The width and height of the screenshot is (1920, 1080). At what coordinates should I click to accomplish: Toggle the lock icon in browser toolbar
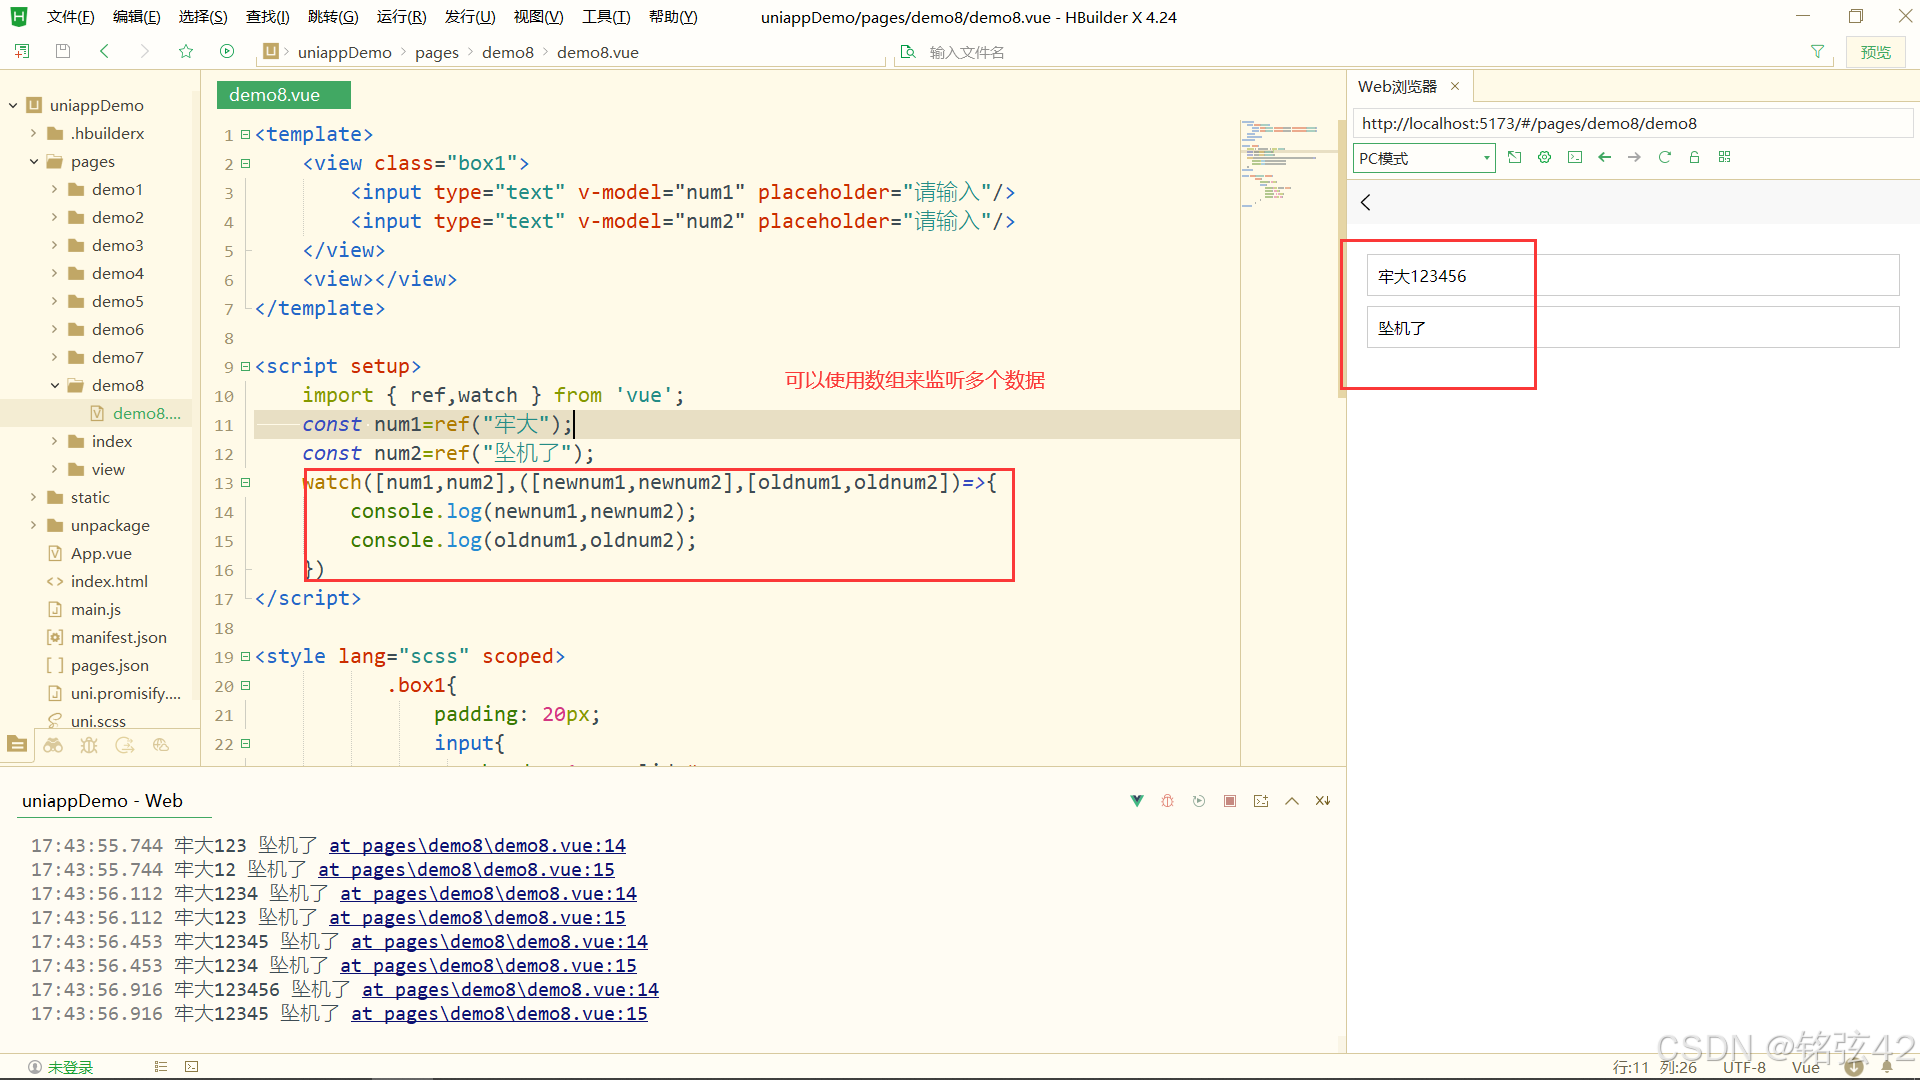point(1694,157)
